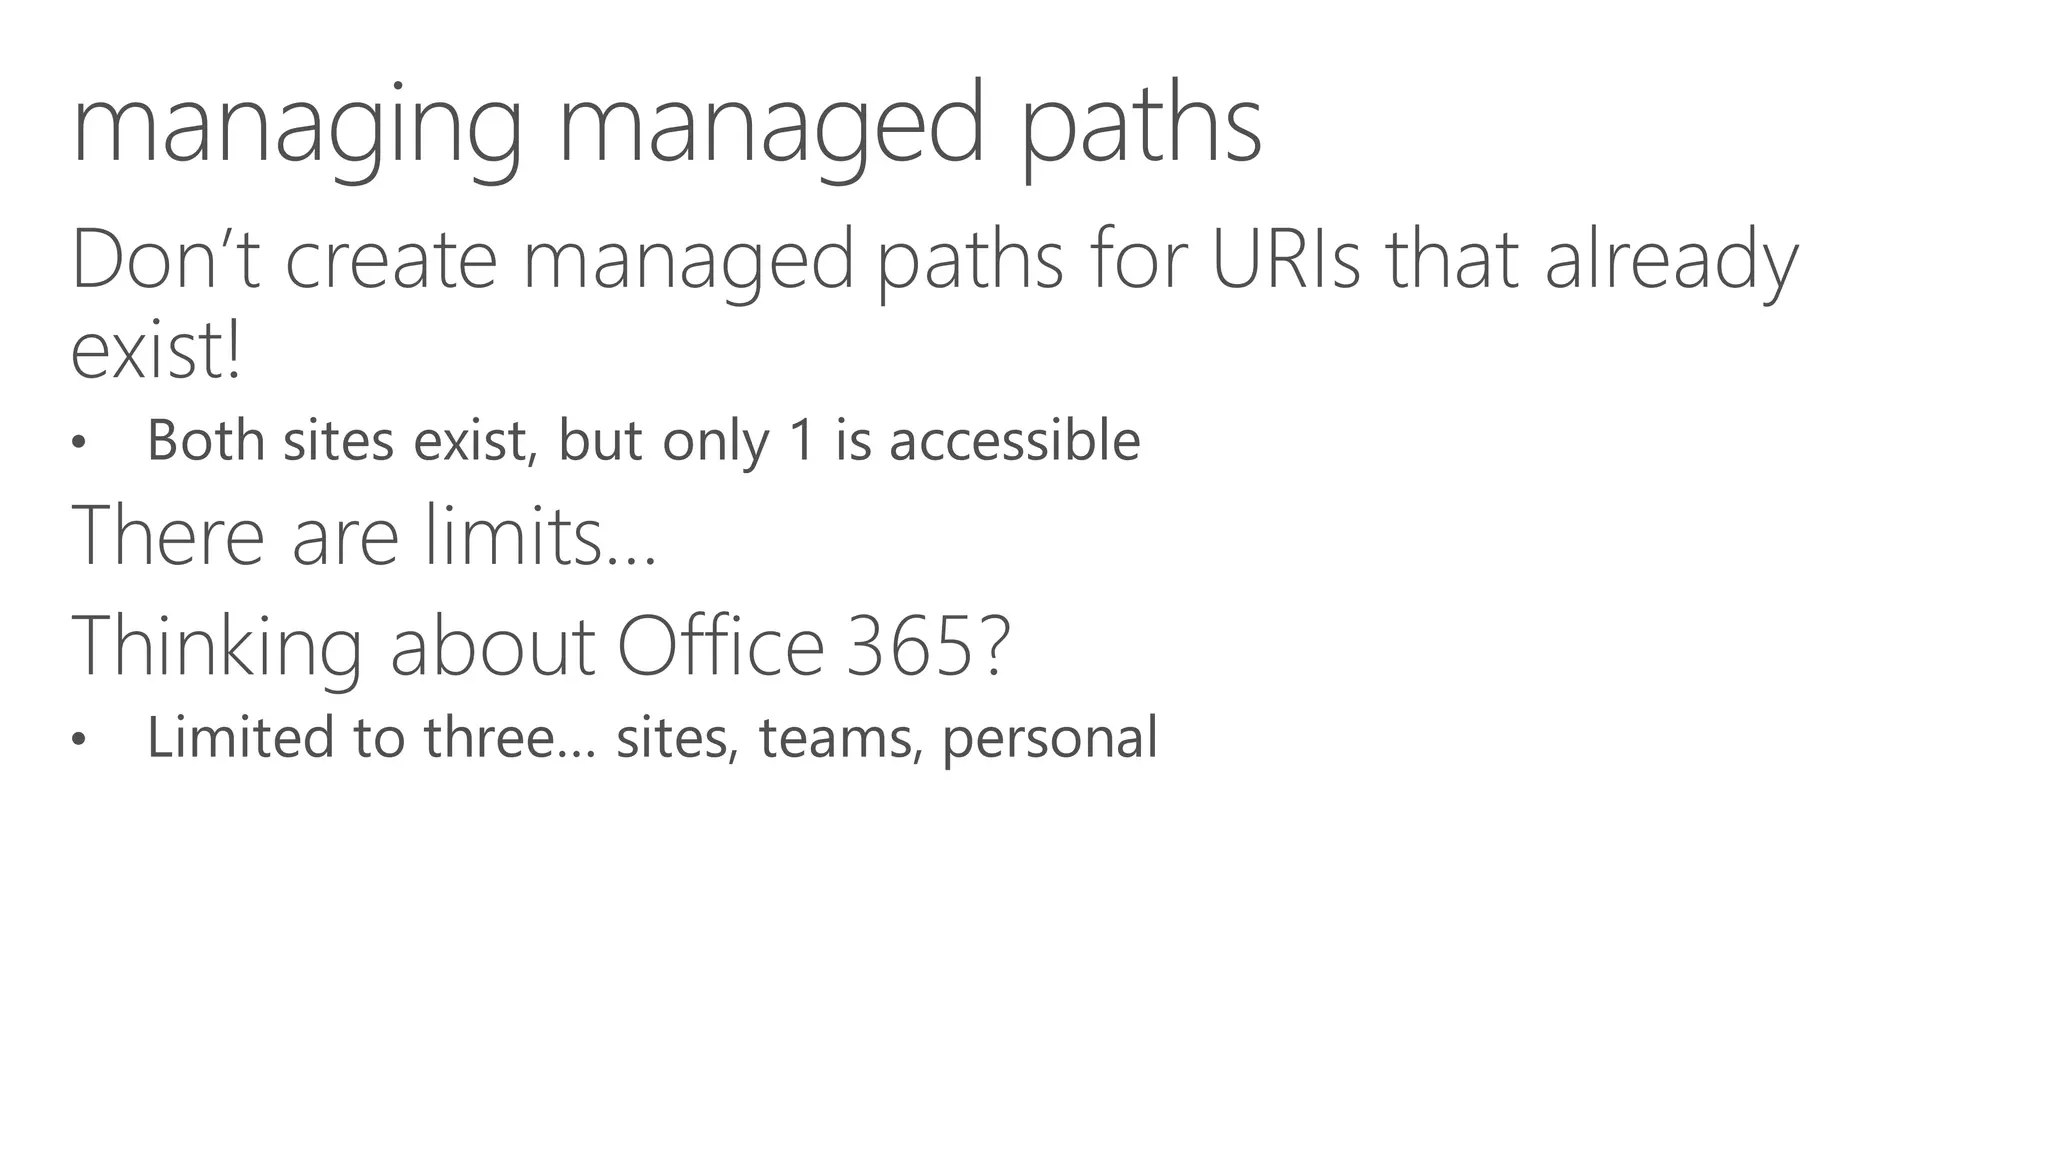
Task: Click the text 'Both sites exist'
Action: 335,440
